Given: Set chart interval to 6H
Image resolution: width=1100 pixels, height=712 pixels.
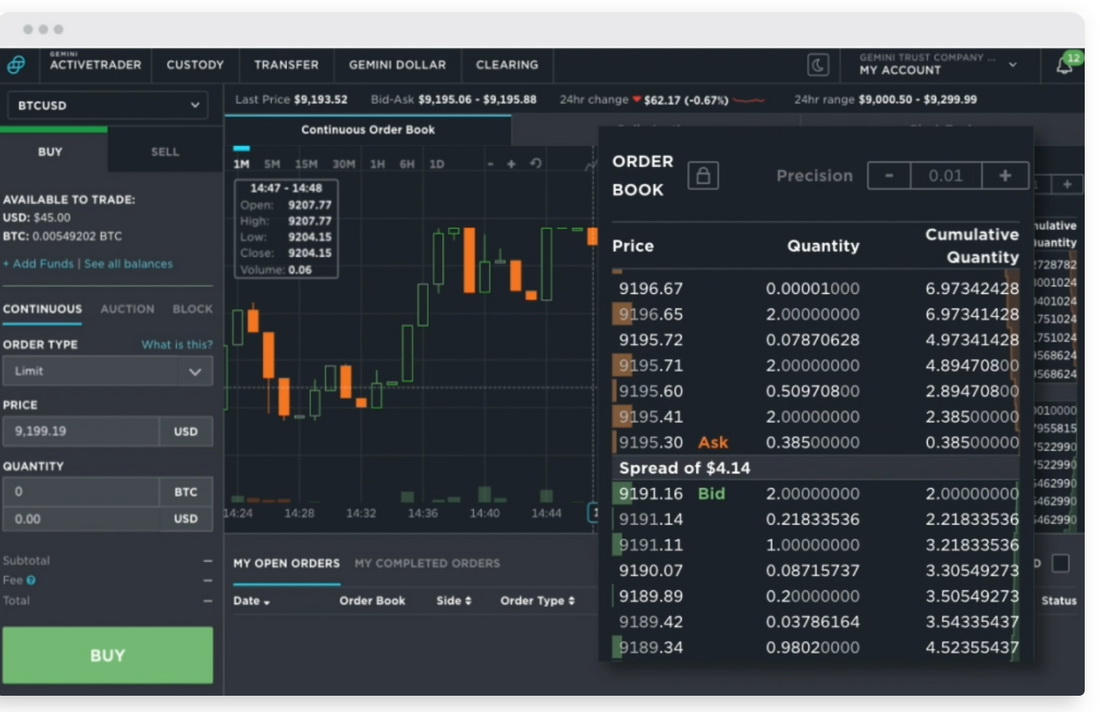Looking at the screenshot, I should click(x=407, y=164).
